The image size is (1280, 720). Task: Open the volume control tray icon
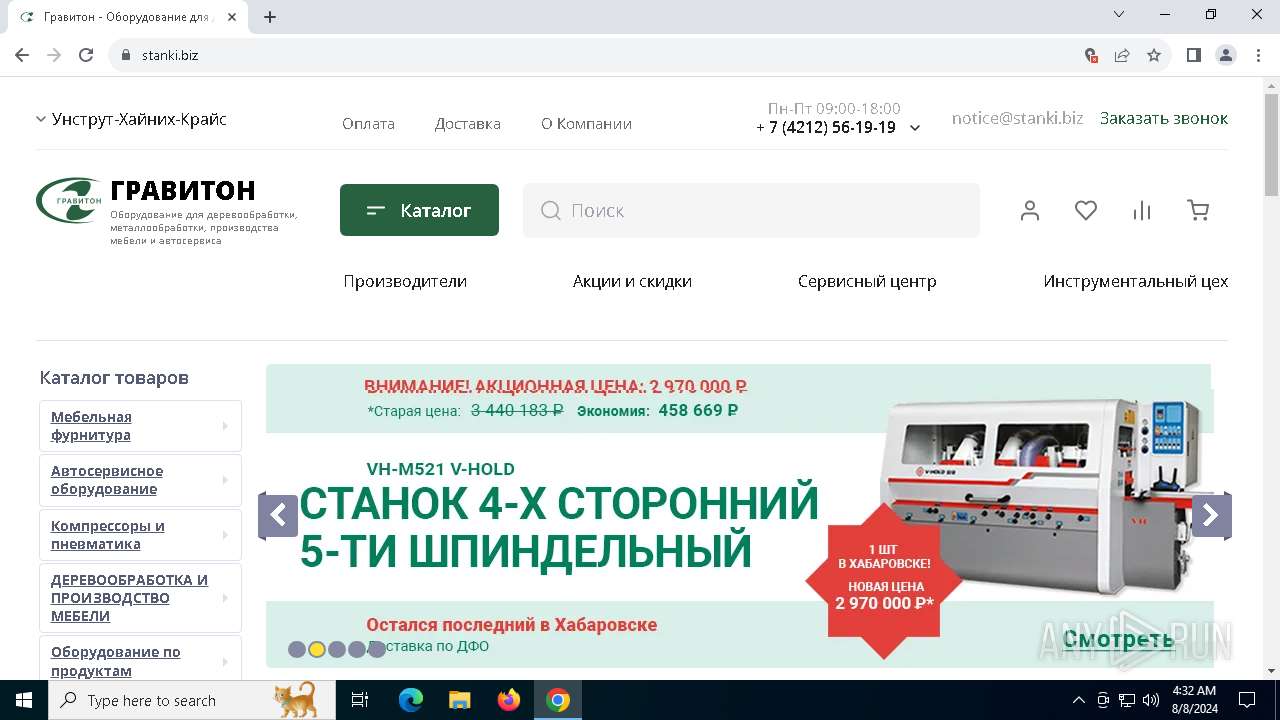click(1151, 700)
